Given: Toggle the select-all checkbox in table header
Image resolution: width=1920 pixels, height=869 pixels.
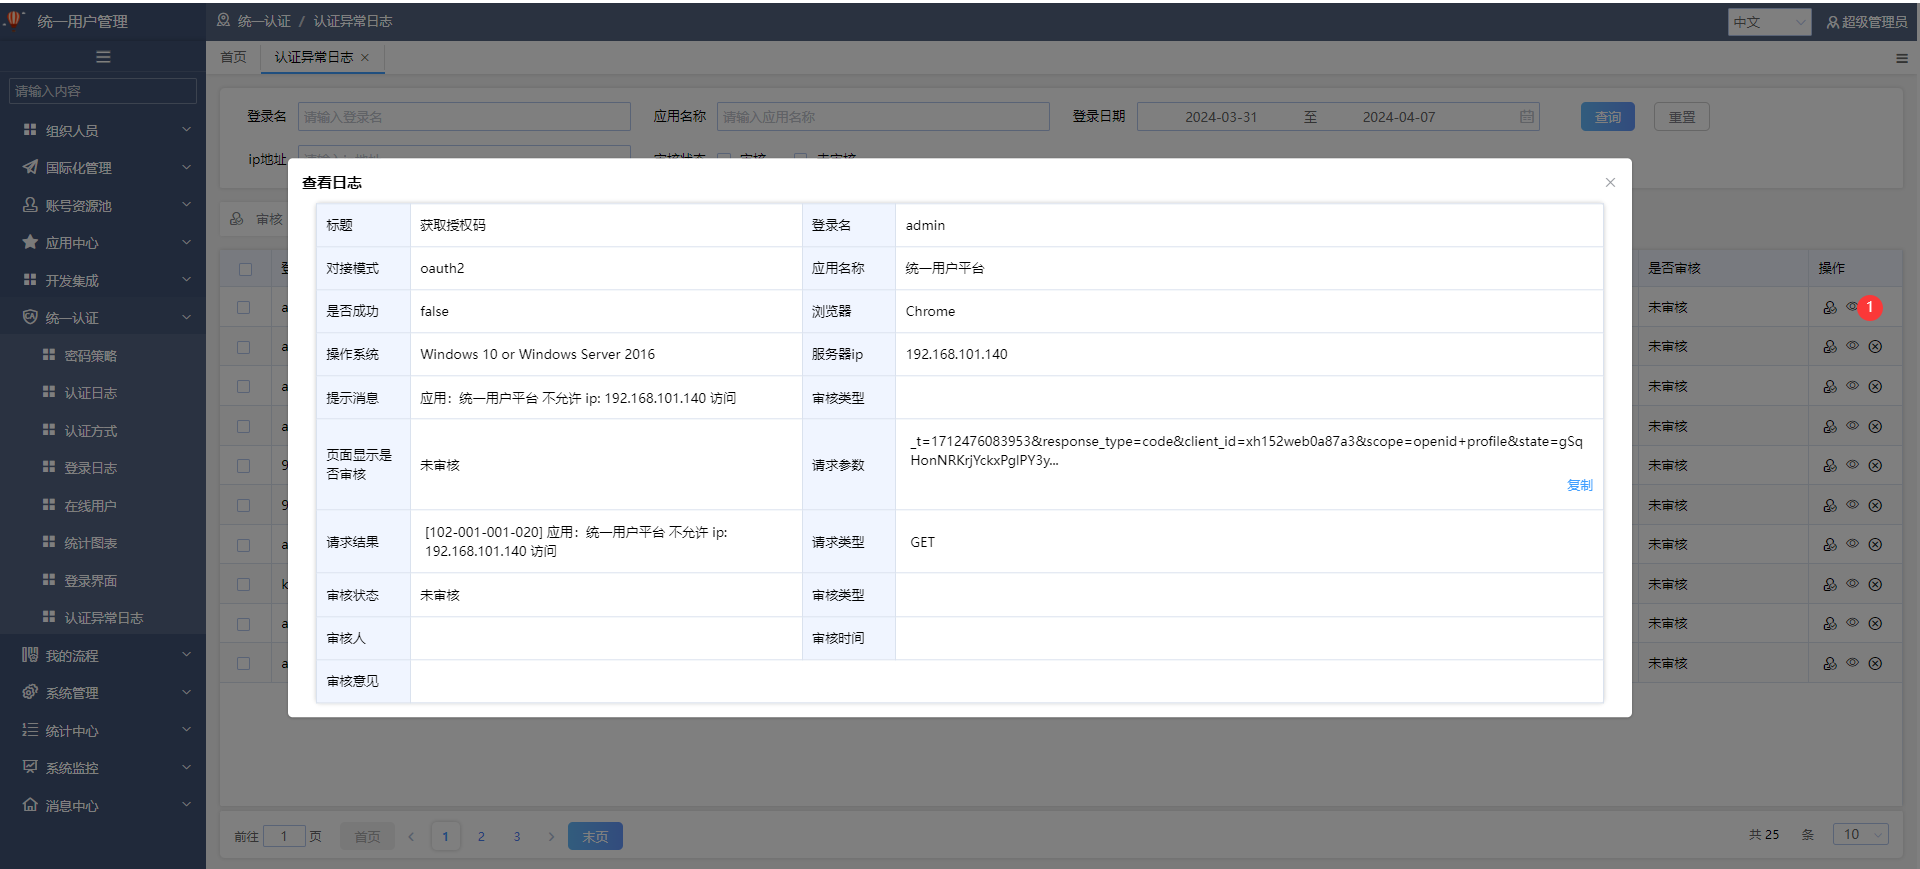Looking at the screenshot, I should tap(245, 268).
